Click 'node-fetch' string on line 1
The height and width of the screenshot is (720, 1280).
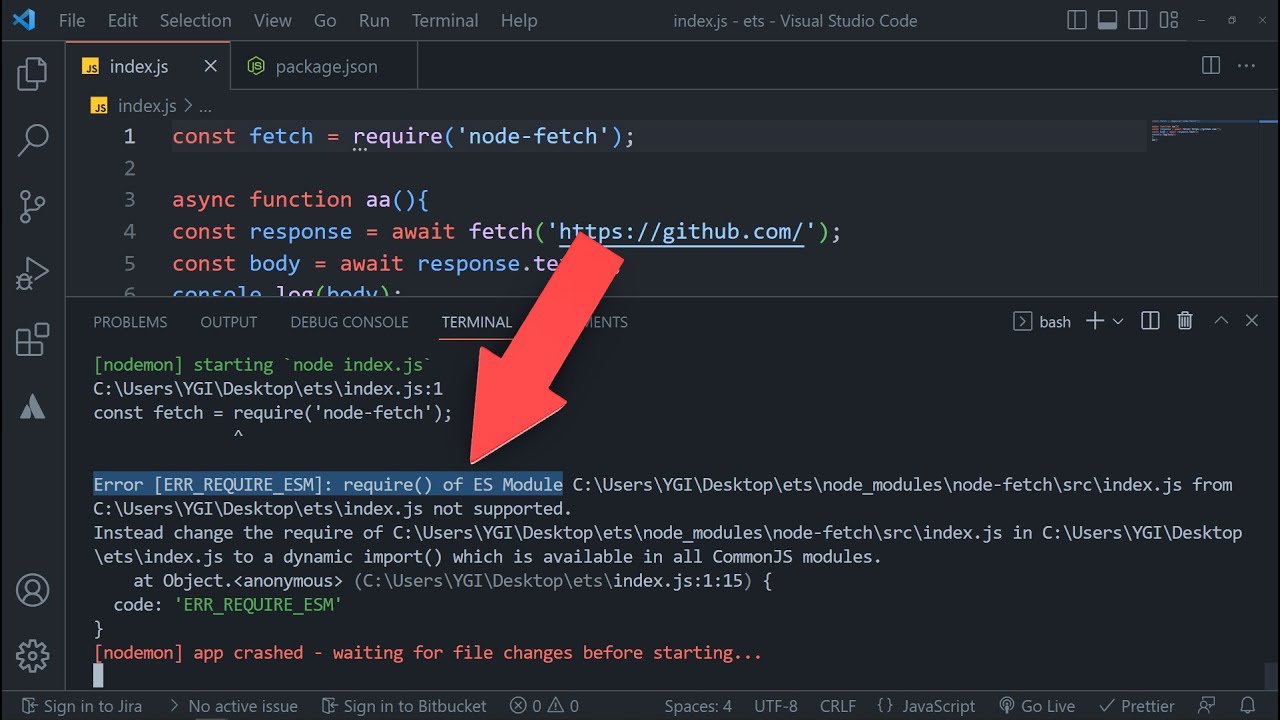[x=533, y=136]
